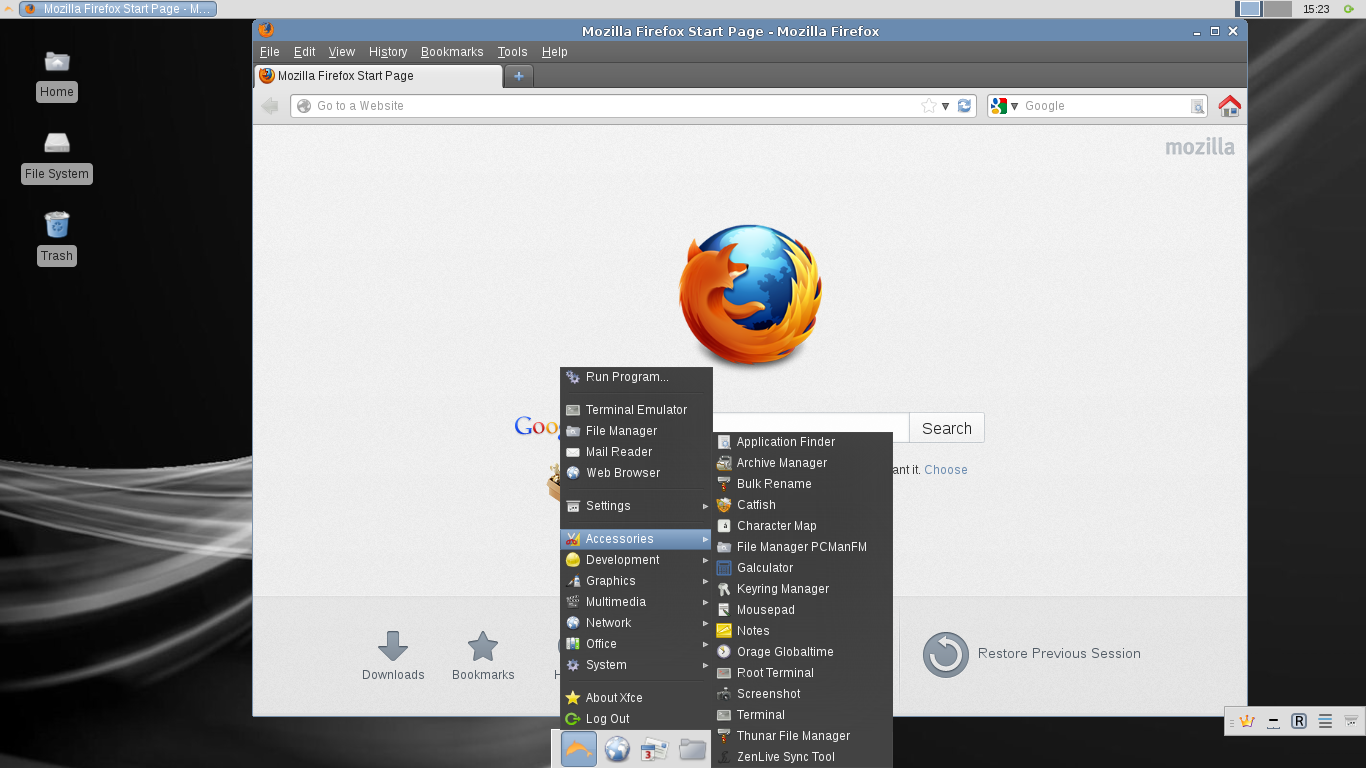Click the Downloads arrow icon
1366x768 pixels.
pos(393,646)
